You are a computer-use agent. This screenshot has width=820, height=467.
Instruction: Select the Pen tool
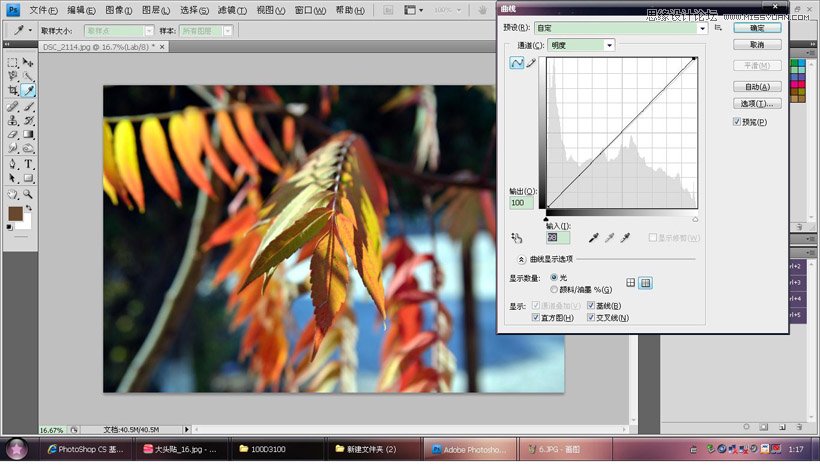pos(13,164)
